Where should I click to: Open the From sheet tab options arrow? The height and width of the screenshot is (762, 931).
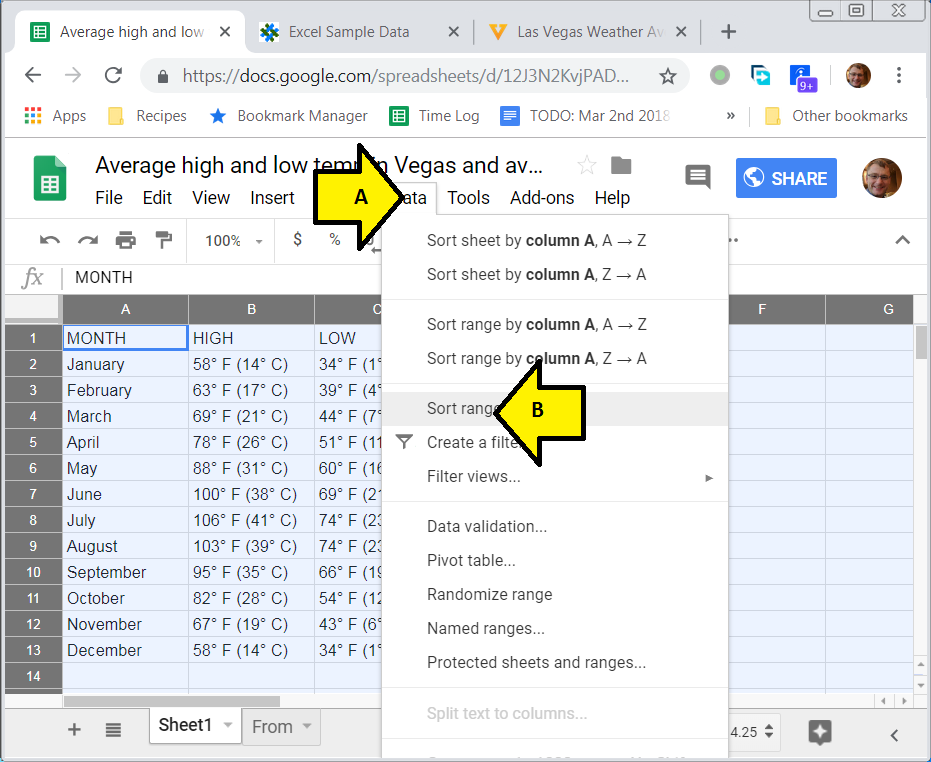(307, 726)
